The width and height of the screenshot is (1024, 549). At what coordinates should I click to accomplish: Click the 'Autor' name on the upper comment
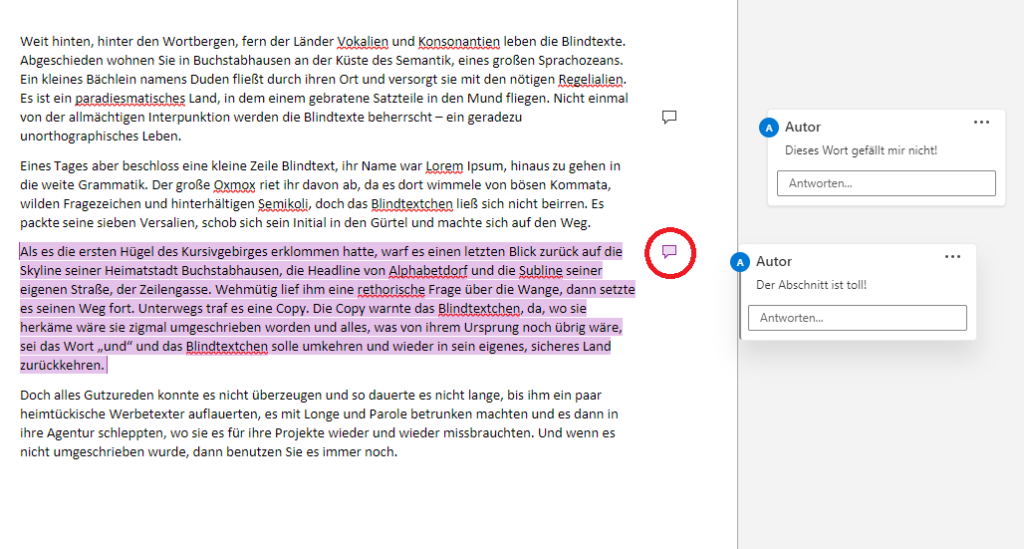coord(803,127)
